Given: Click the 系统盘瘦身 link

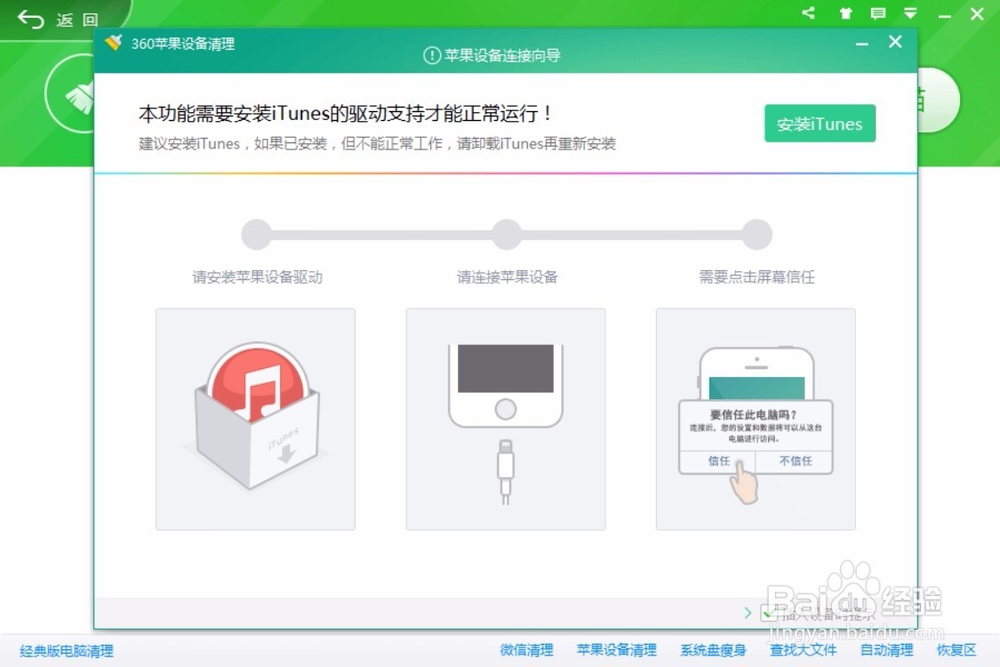Looking at the screenshot, I should coord(712,649).
